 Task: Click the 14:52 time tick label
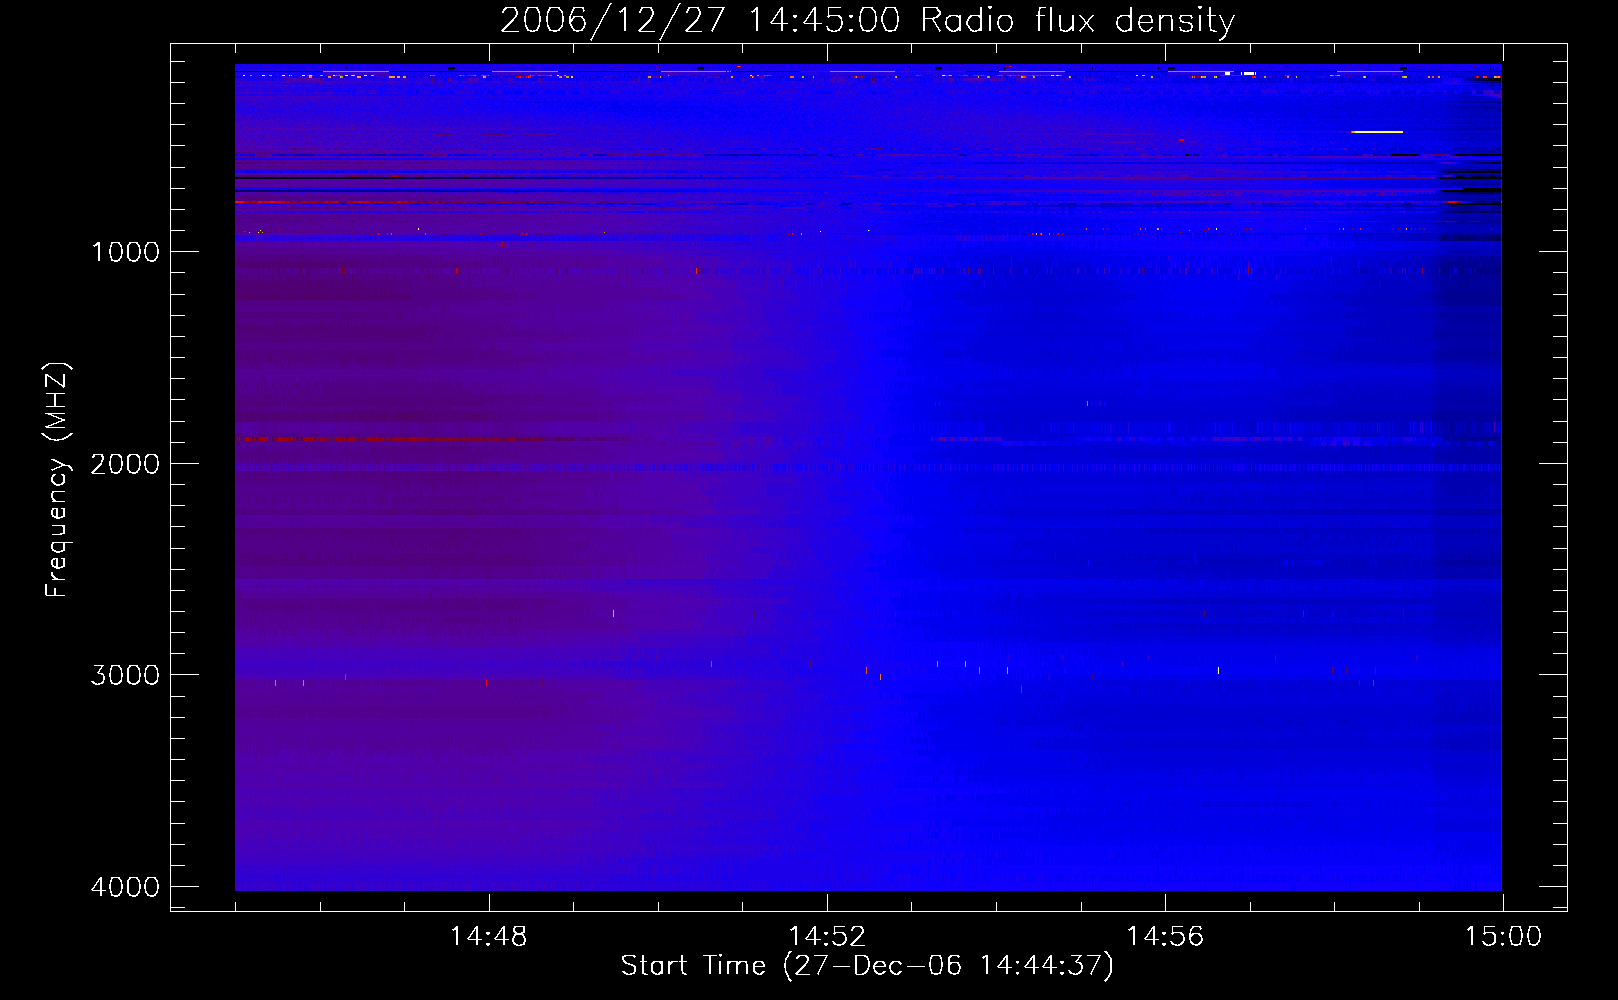pos(826,937)
